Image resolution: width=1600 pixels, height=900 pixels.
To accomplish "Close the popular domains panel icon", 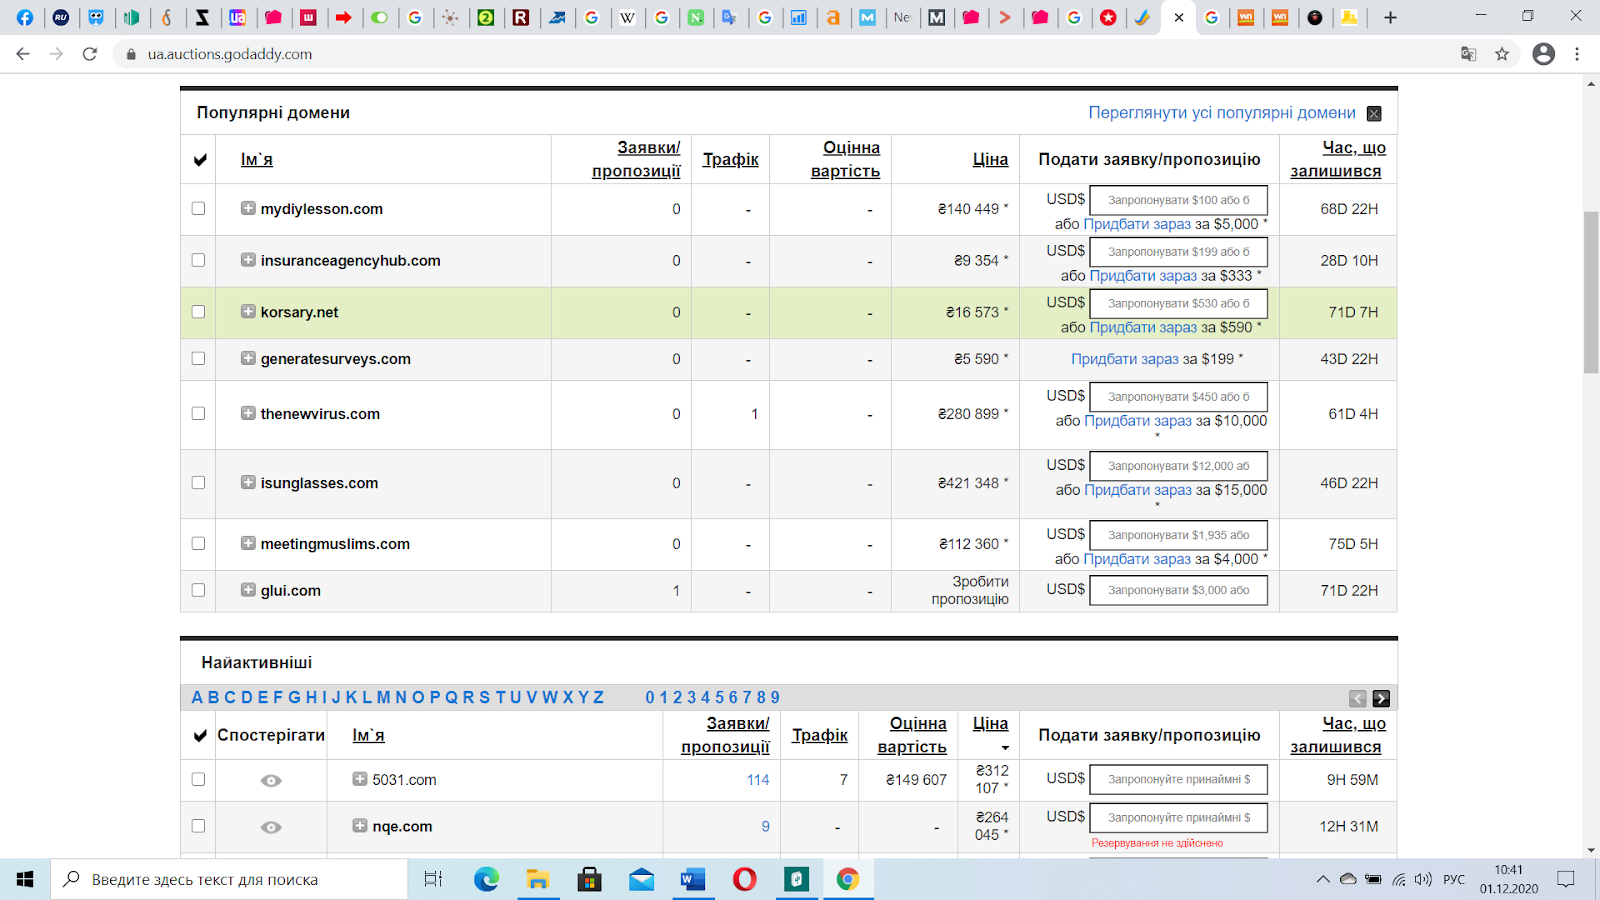I will point(1374,114).
